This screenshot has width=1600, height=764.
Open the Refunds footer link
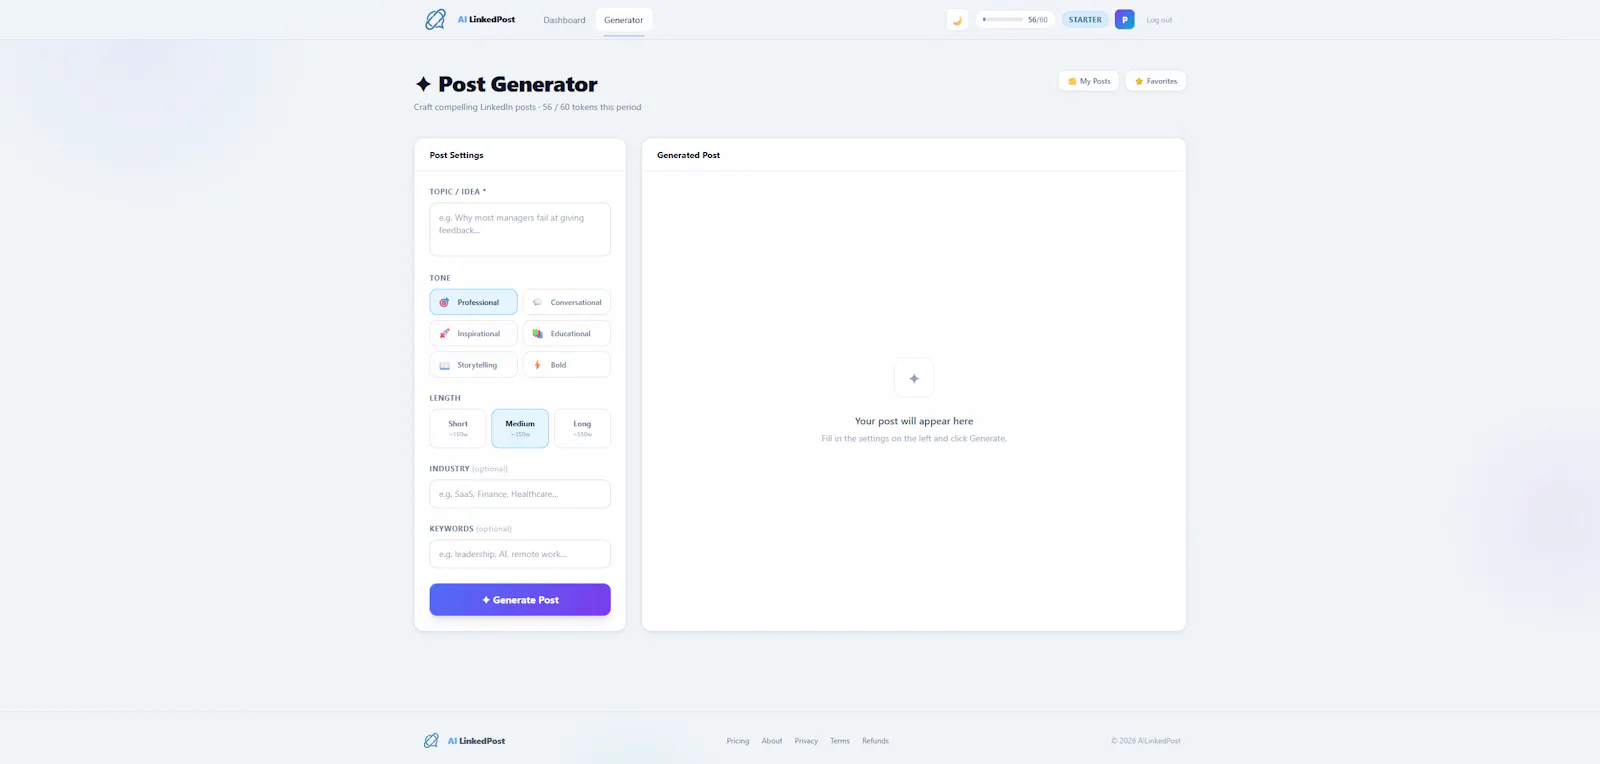pyautogui.click(x=875, y=741)
